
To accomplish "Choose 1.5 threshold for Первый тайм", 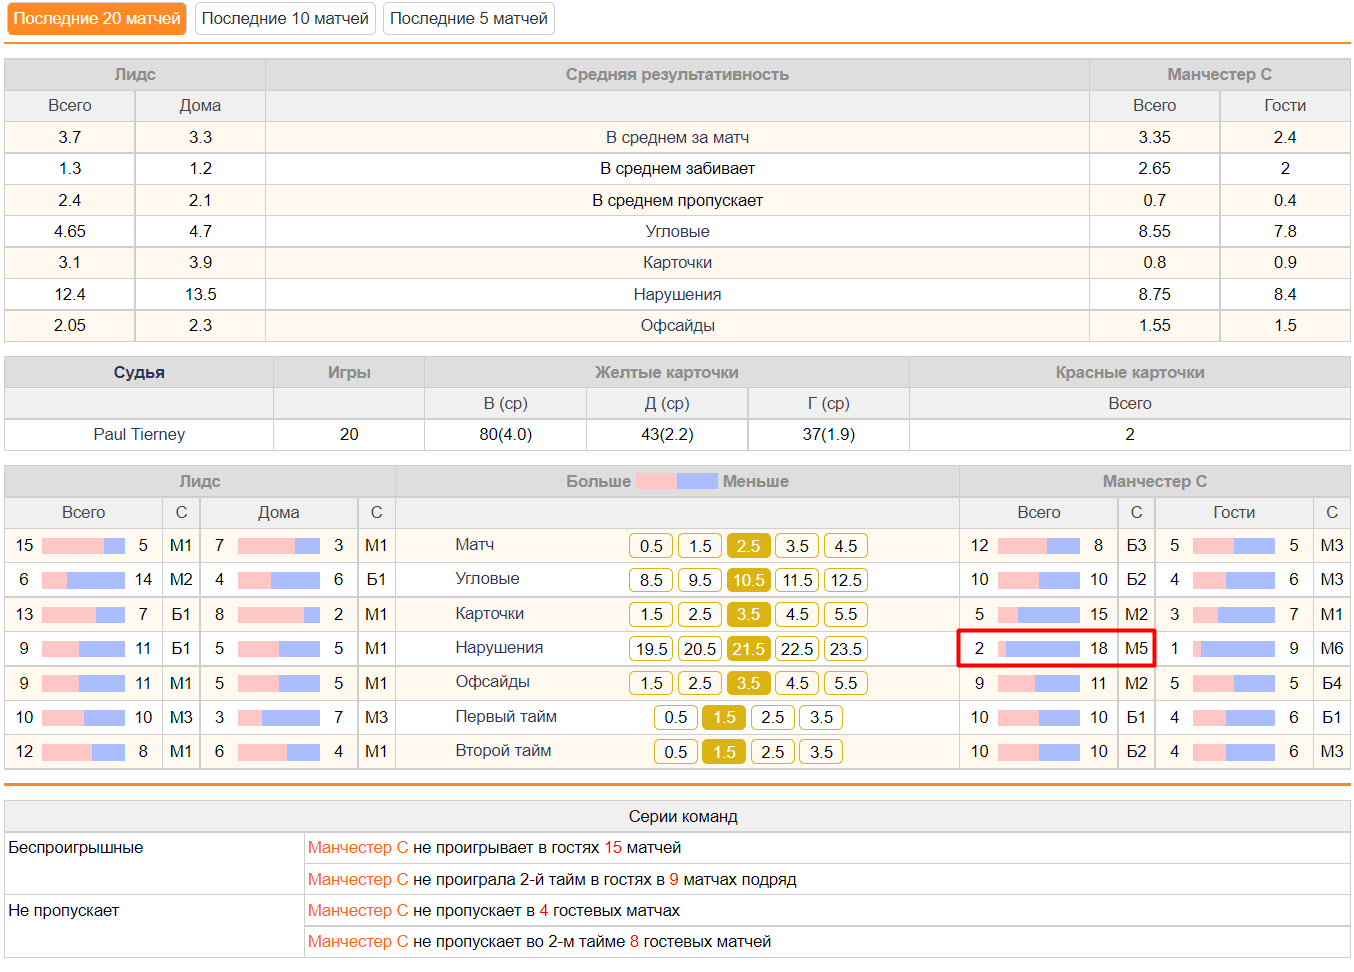I will tap(724, 717).
